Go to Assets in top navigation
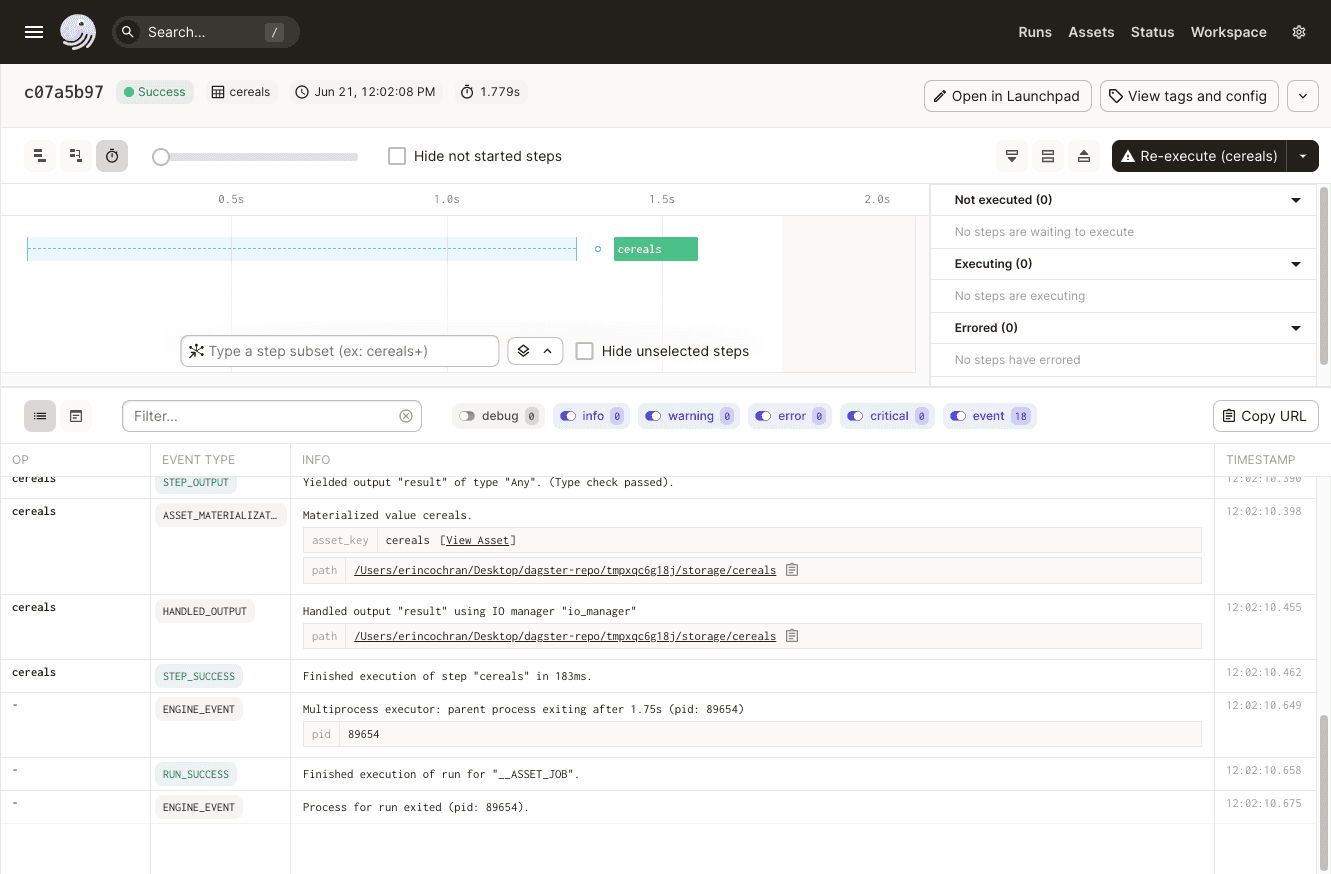Image resolution: width=1331 pixels, height=874 pixels. click(x=1091, y=32)
